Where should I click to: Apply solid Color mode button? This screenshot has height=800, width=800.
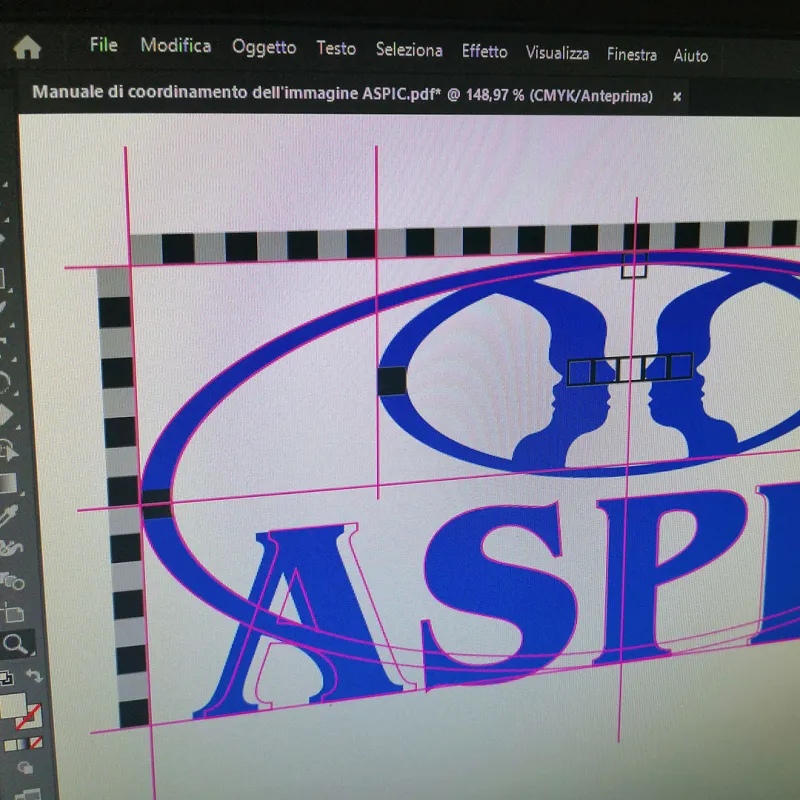pos(10,745)
